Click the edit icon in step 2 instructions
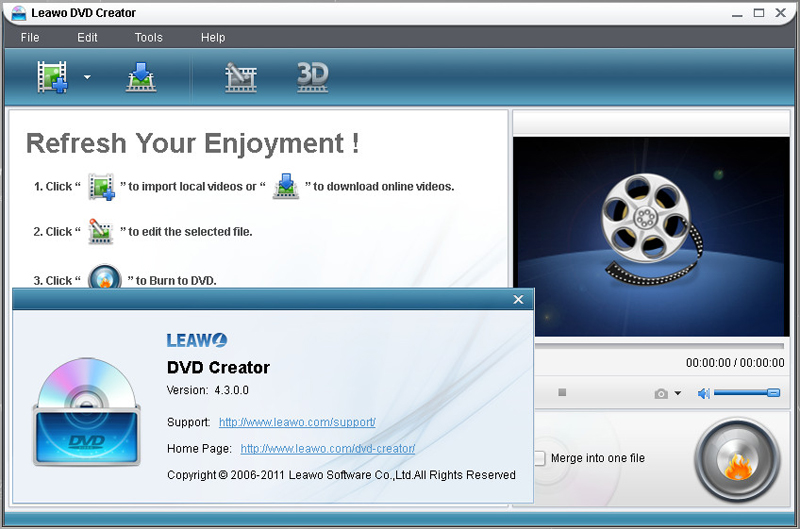 click(101, 232)
